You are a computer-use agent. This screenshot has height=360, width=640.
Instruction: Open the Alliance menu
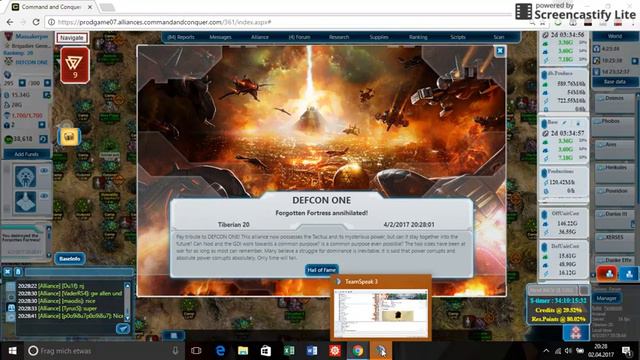click(260, 37)
